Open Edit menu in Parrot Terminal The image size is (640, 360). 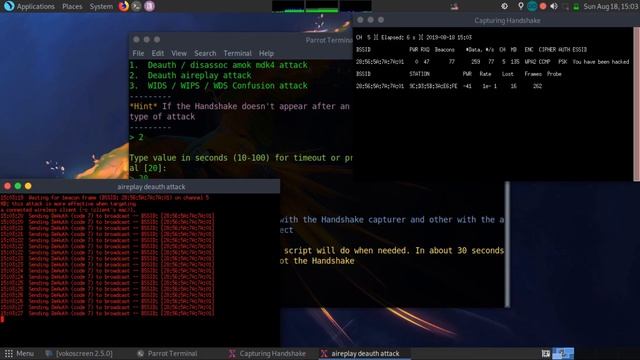click(x=158, y=53)
